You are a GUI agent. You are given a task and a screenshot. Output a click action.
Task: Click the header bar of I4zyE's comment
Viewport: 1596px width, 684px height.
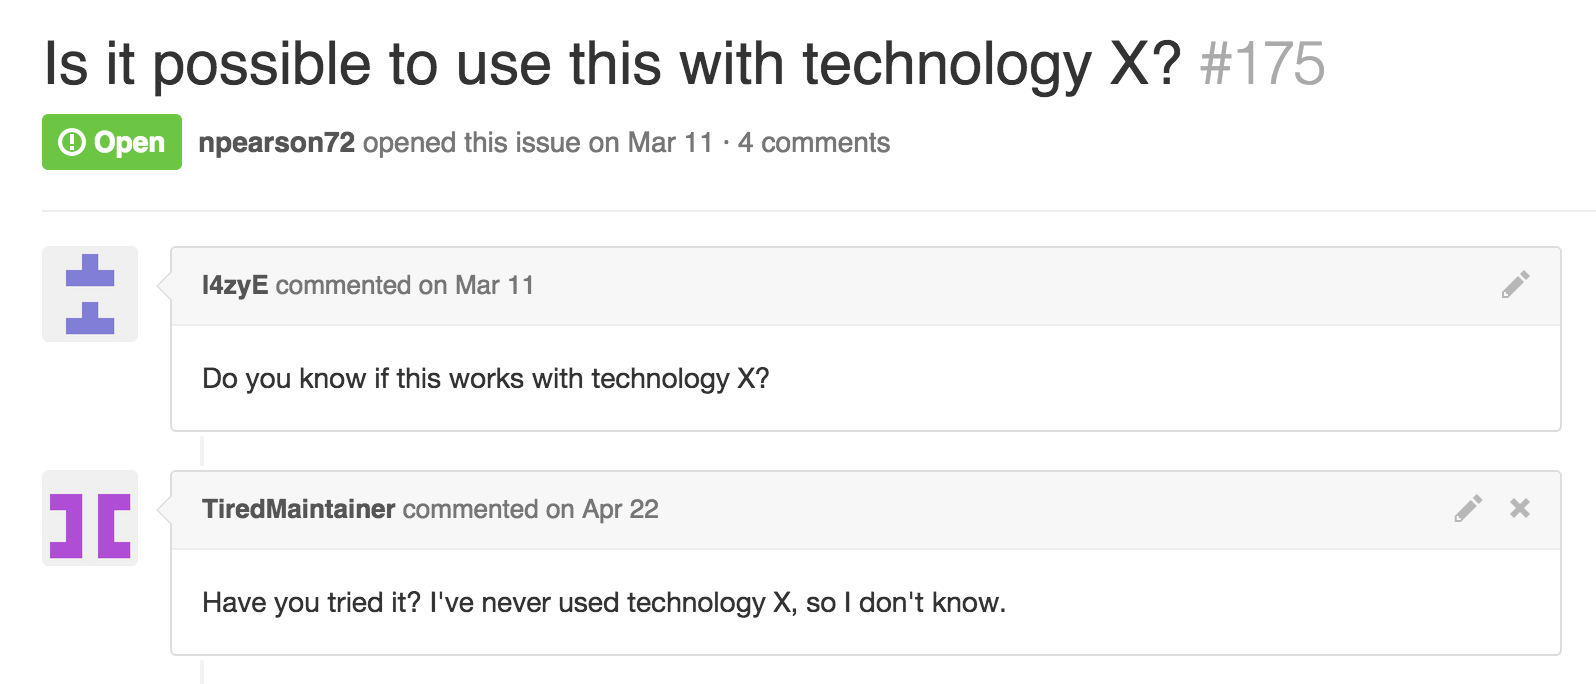click(866, 286)
